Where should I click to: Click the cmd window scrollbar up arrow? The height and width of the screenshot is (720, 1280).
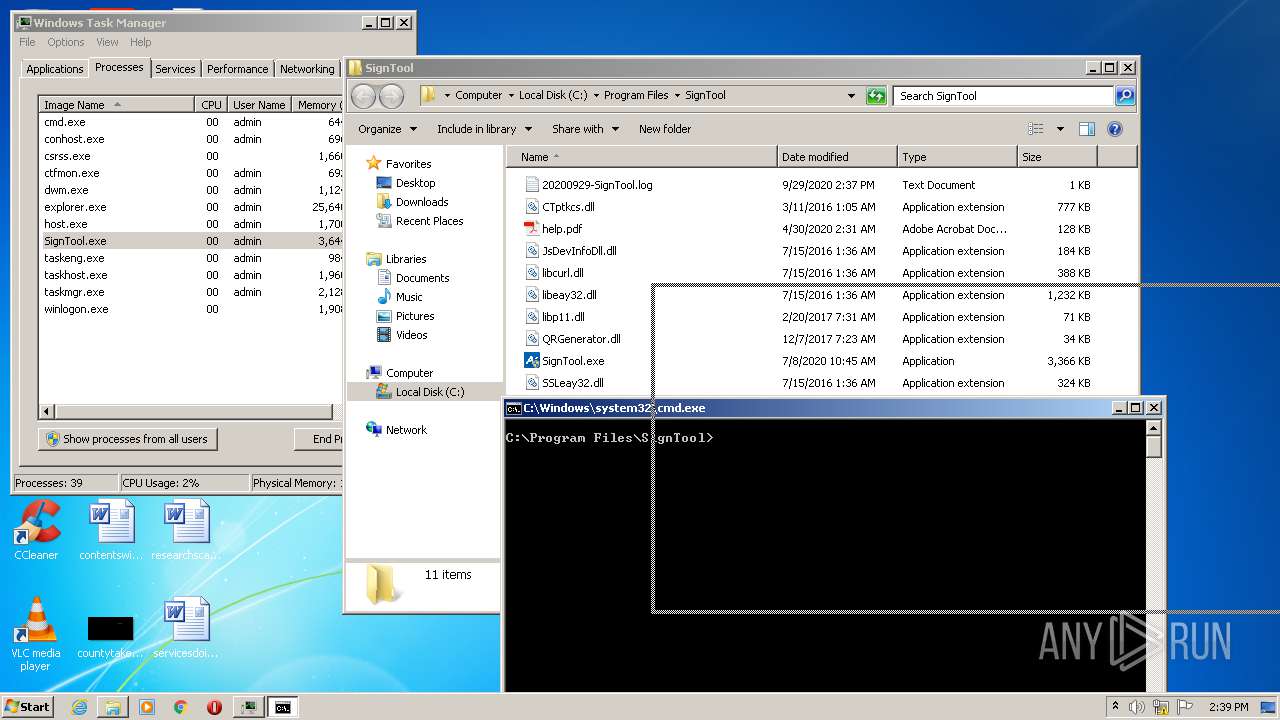pos(1154,427)
